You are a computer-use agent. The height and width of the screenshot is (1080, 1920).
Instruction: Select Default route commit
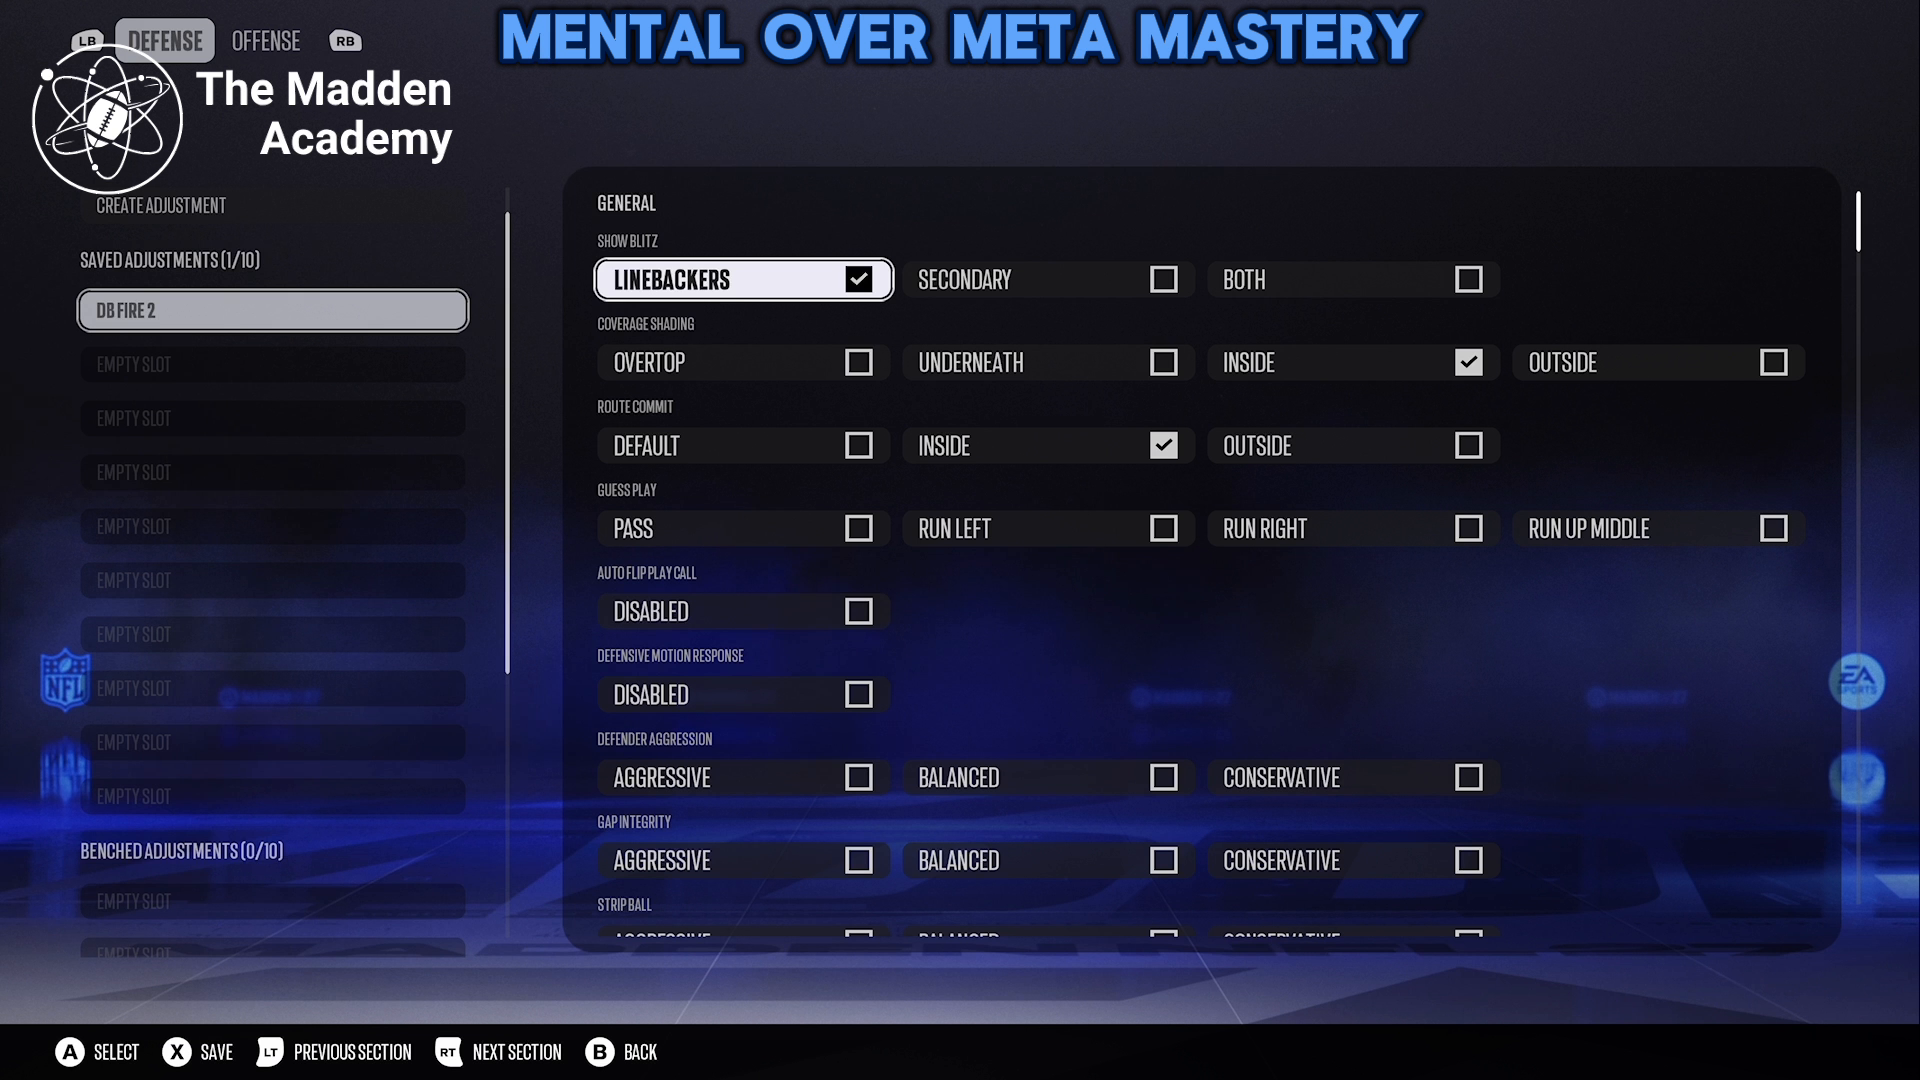(744, 446)
